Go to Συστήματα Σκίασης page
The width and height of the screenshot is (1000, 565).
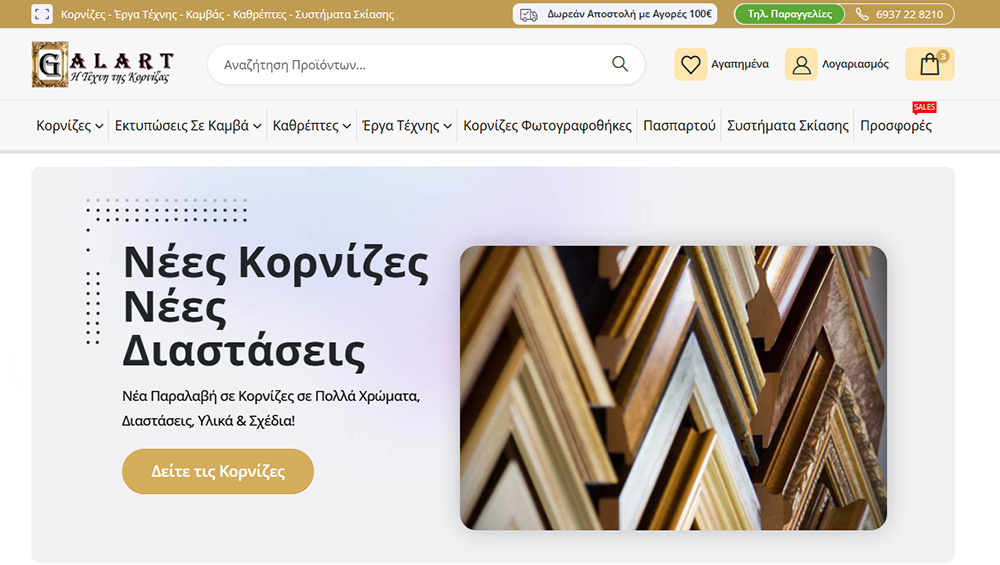pyautogui.click(x=787, y=126)
